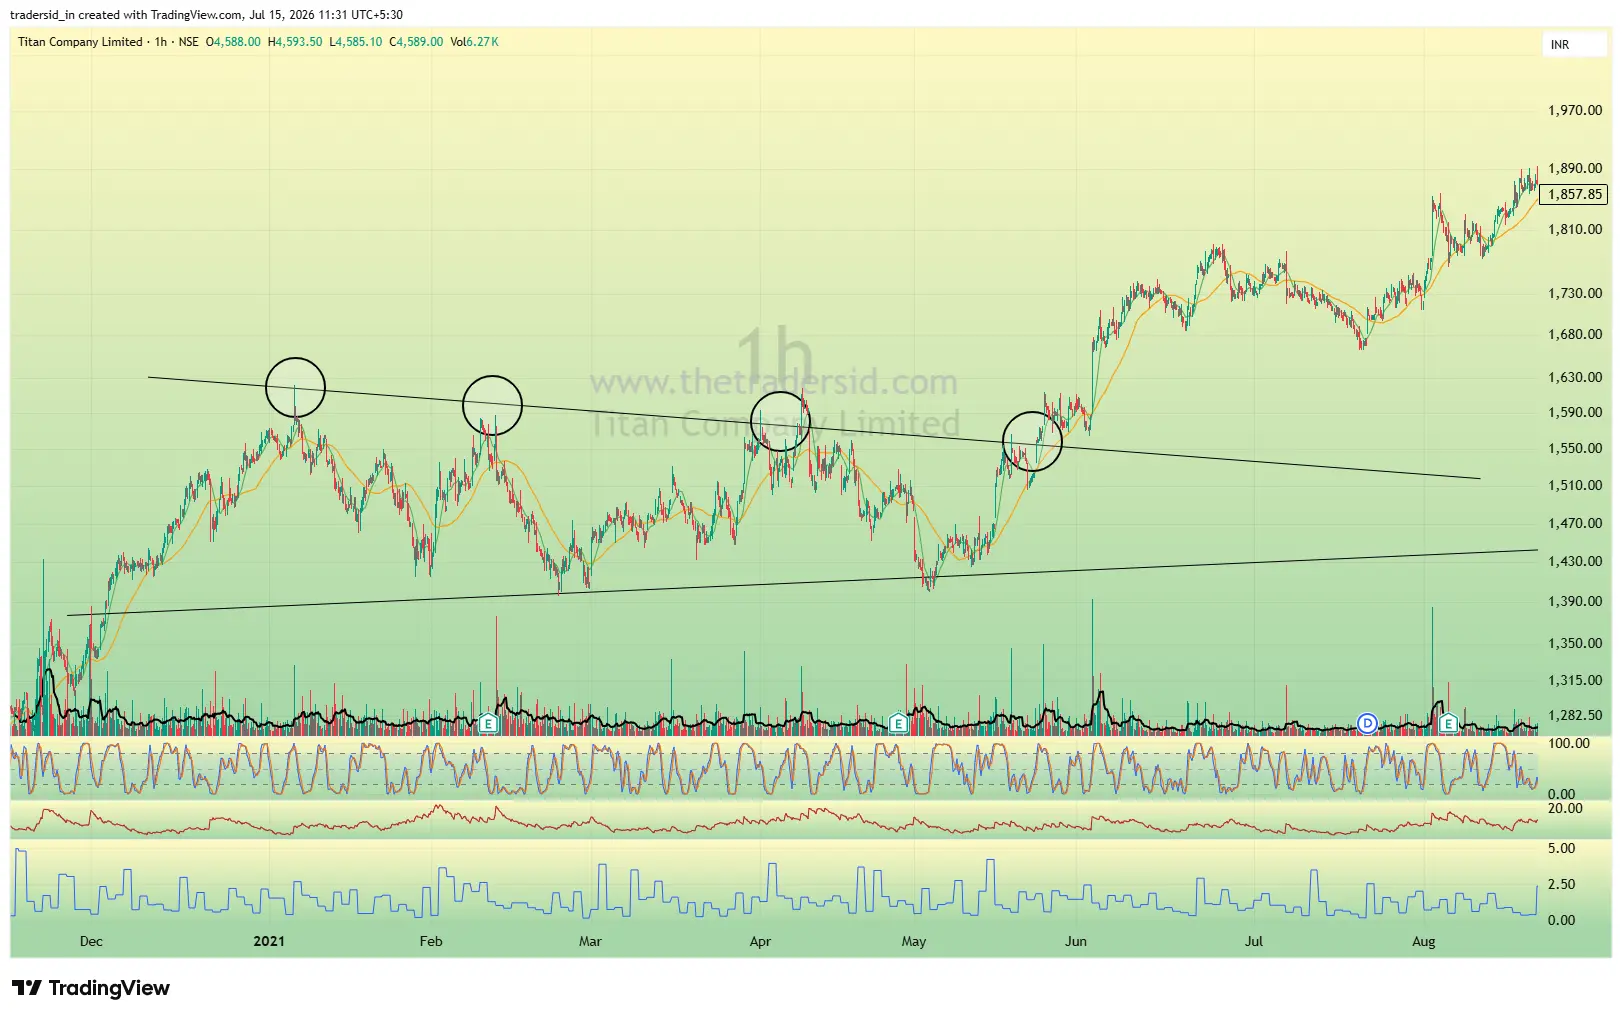Click the 2021 label on time axis

(x=269, y=941)
